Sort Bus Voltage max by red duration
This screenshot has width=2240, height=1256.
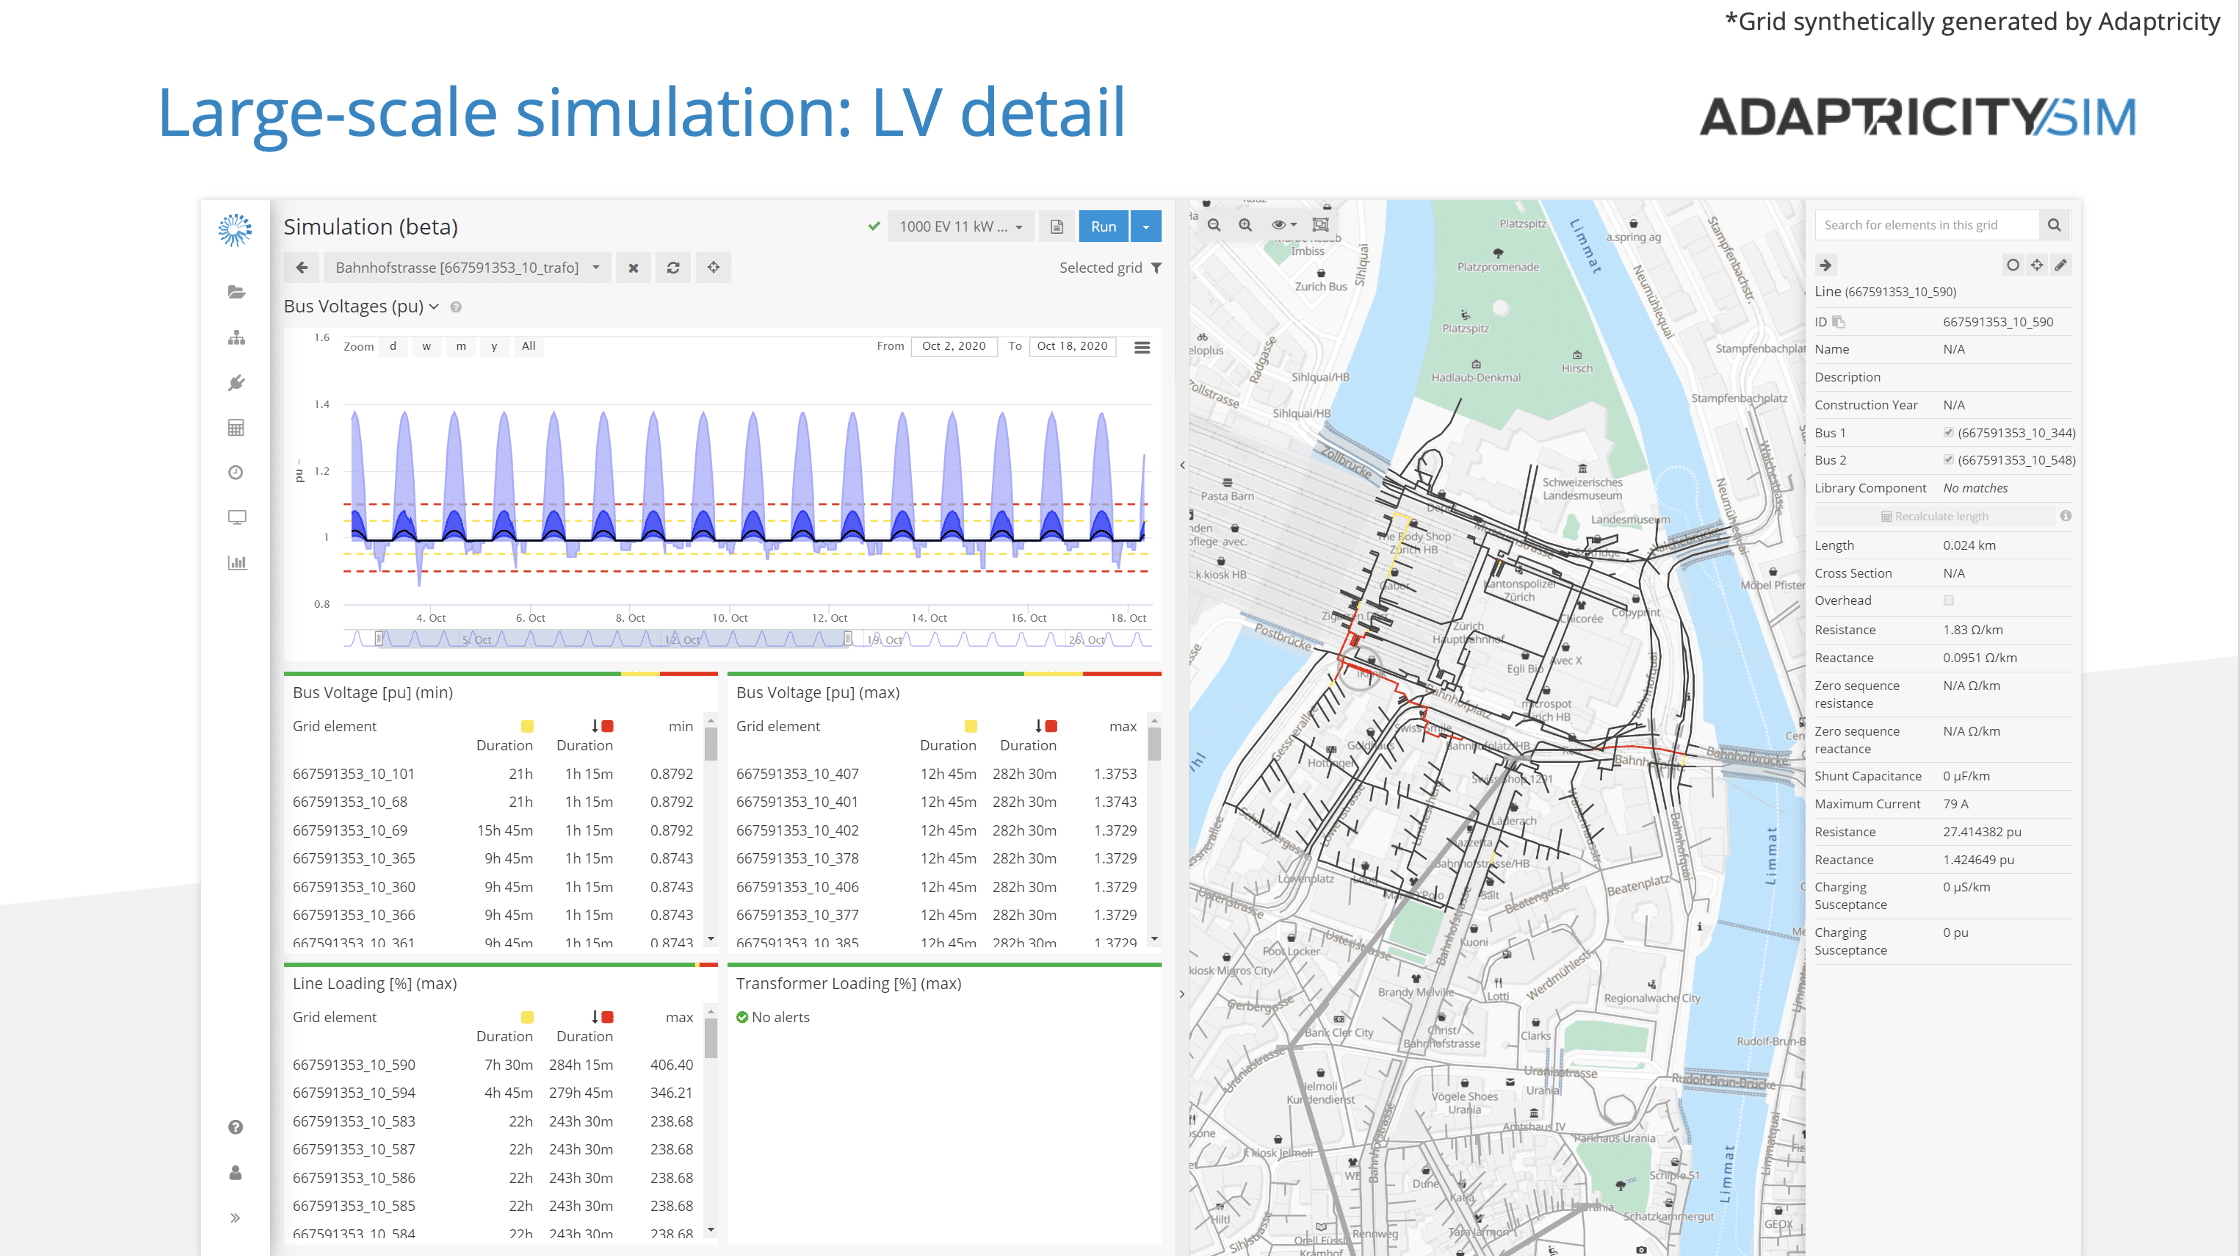1045,726
